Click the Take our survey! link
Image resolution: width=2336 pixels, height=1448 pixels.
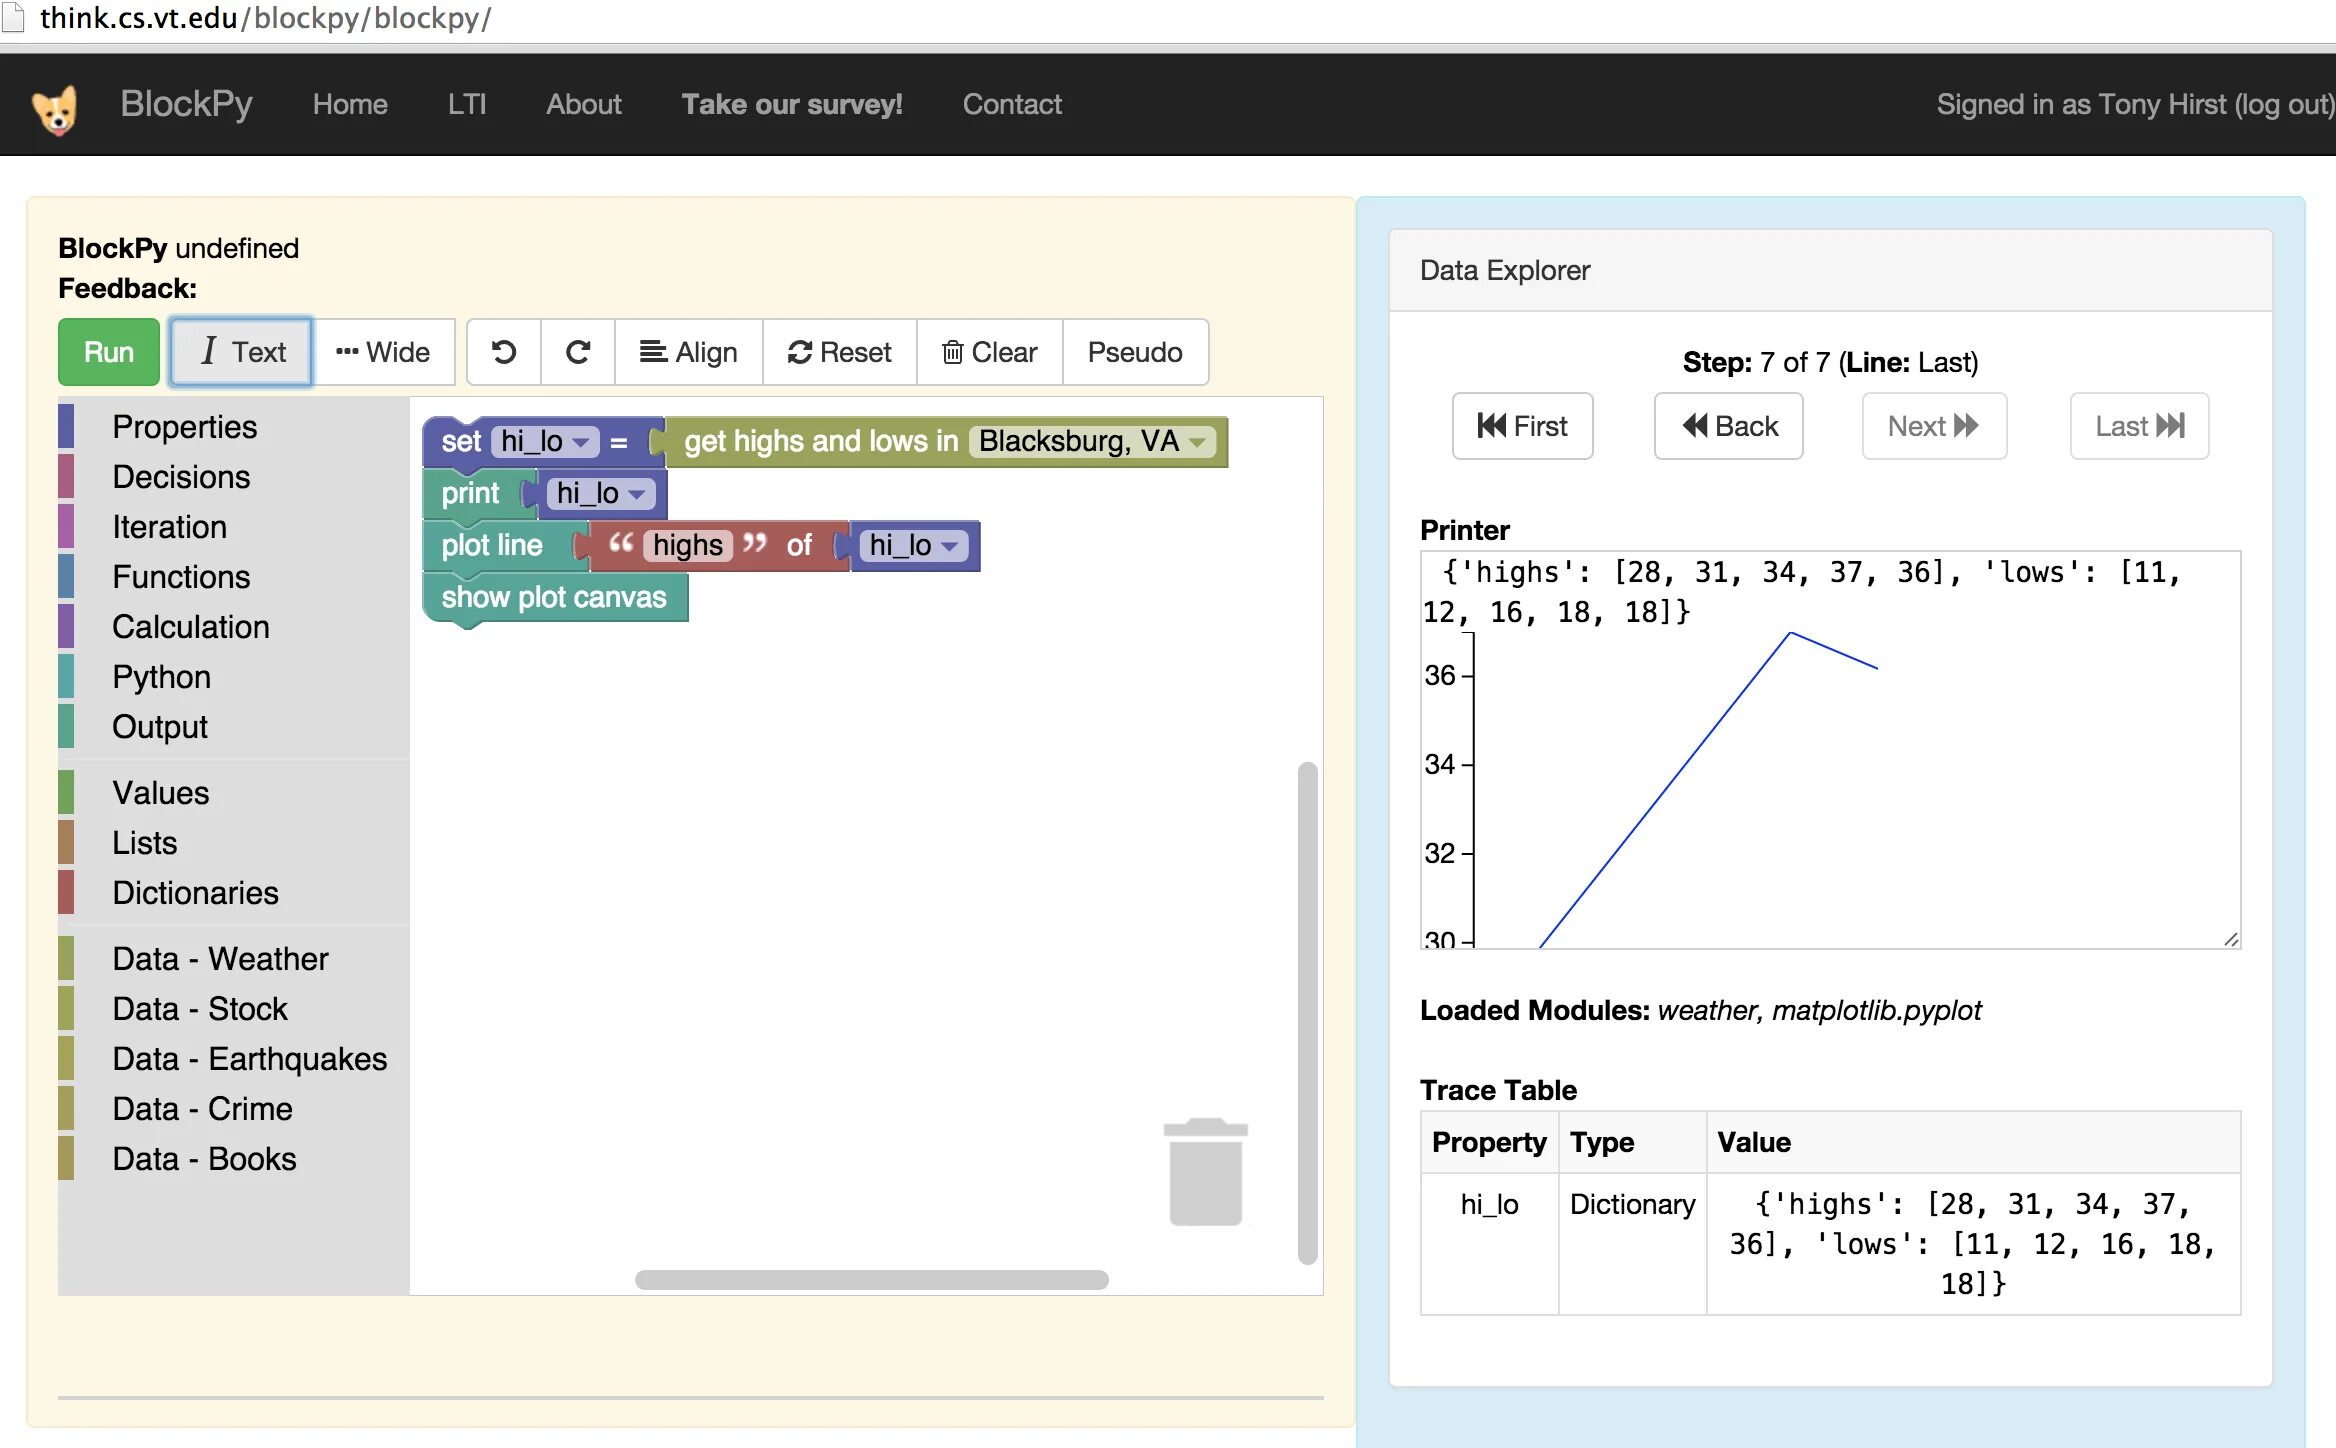click(x=791, y=104)
